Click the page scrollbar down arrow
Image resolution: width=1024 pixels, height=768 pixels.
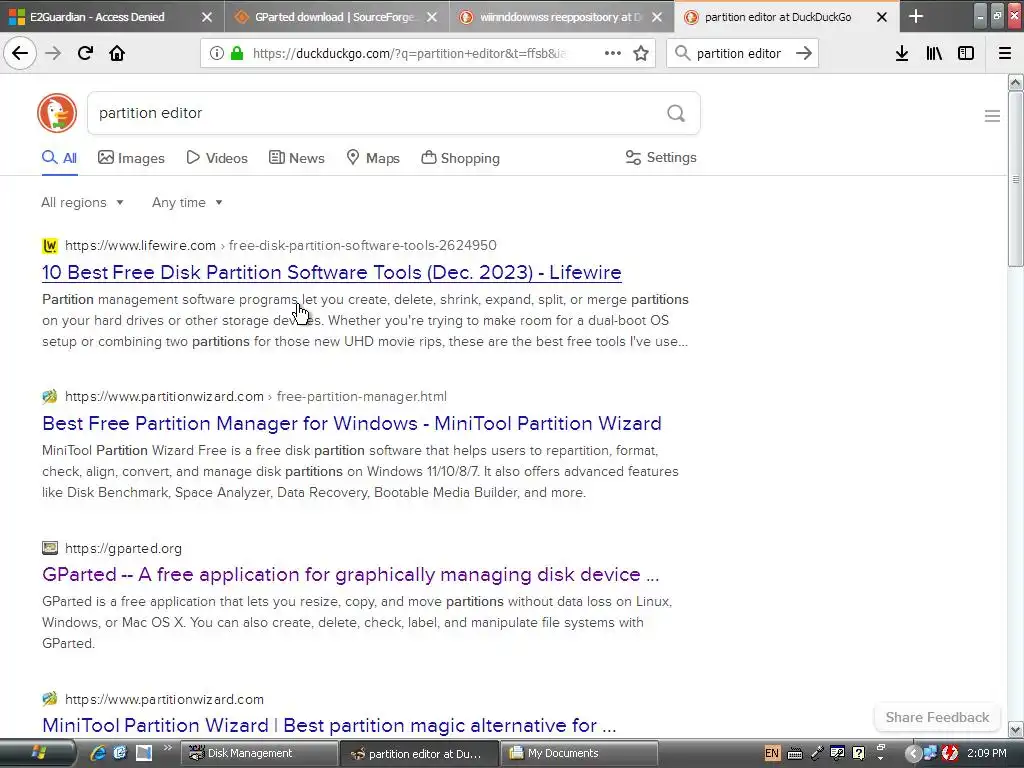click(1016, 729)
